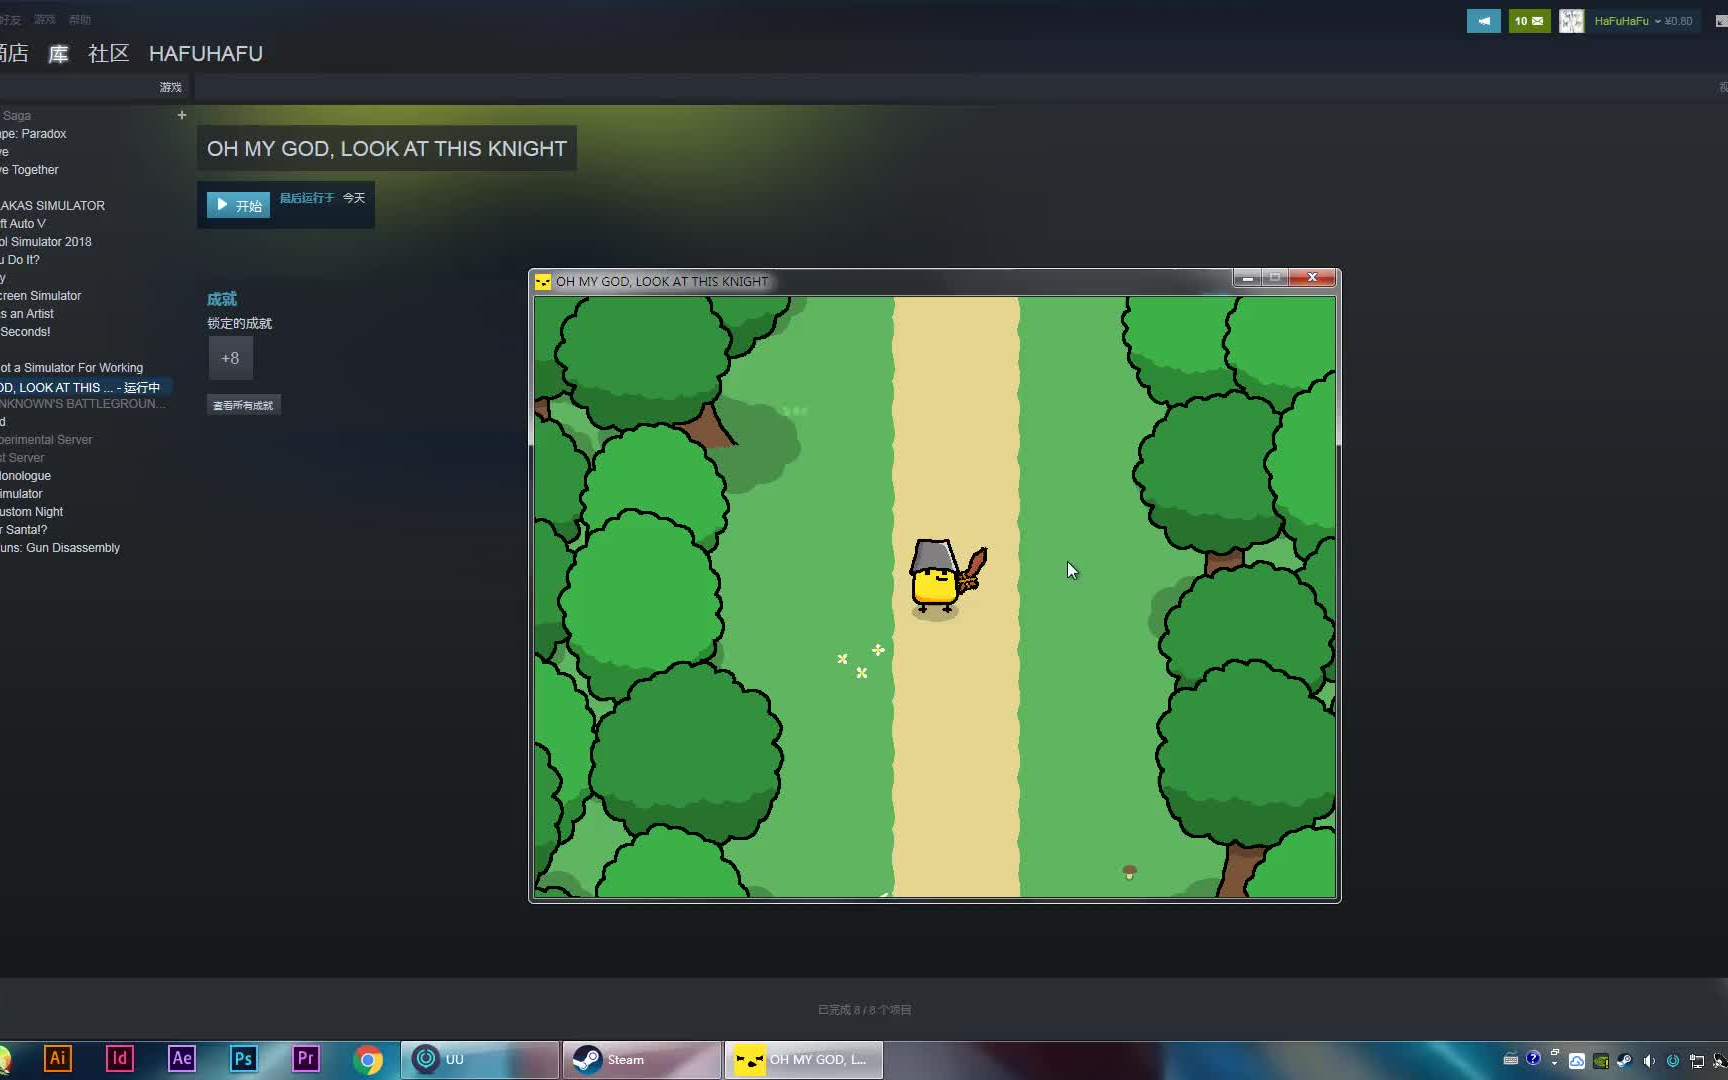
Task: Open the 社区 community tab
Action: pos(109,54)
